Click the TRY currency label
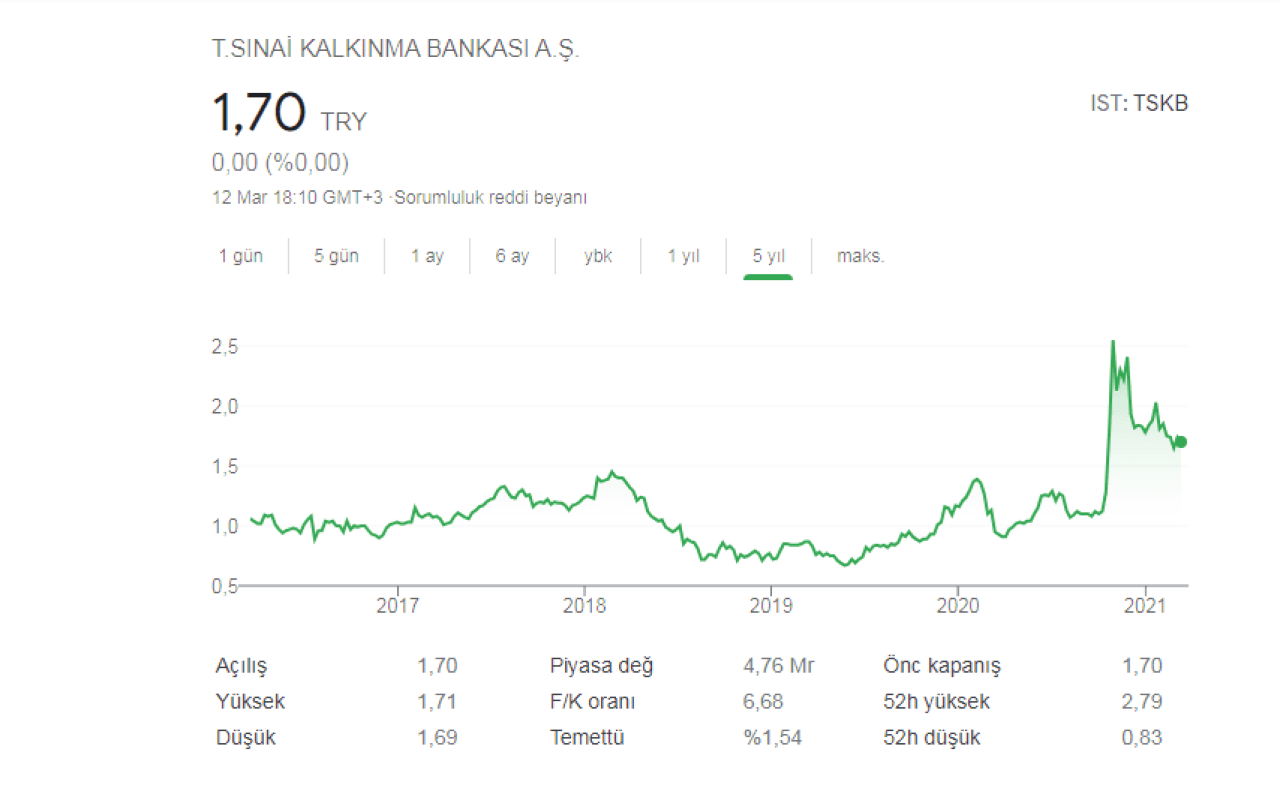Viewport: 1280px width, 812px height. [x=343, y=122]
